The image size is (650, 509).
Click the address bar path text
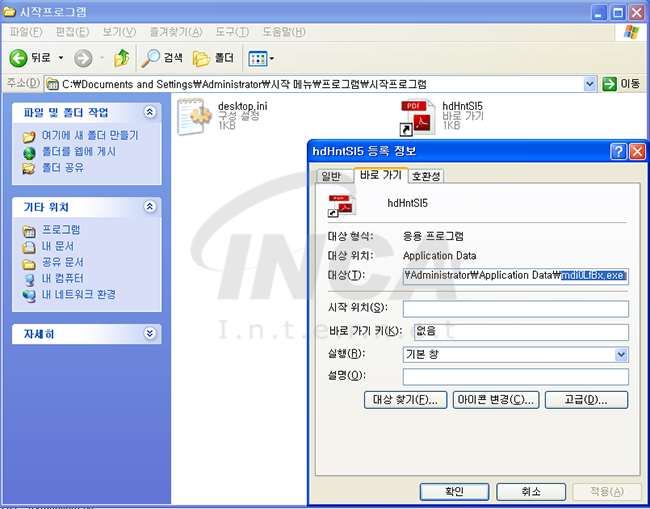(x=244, y=84)
